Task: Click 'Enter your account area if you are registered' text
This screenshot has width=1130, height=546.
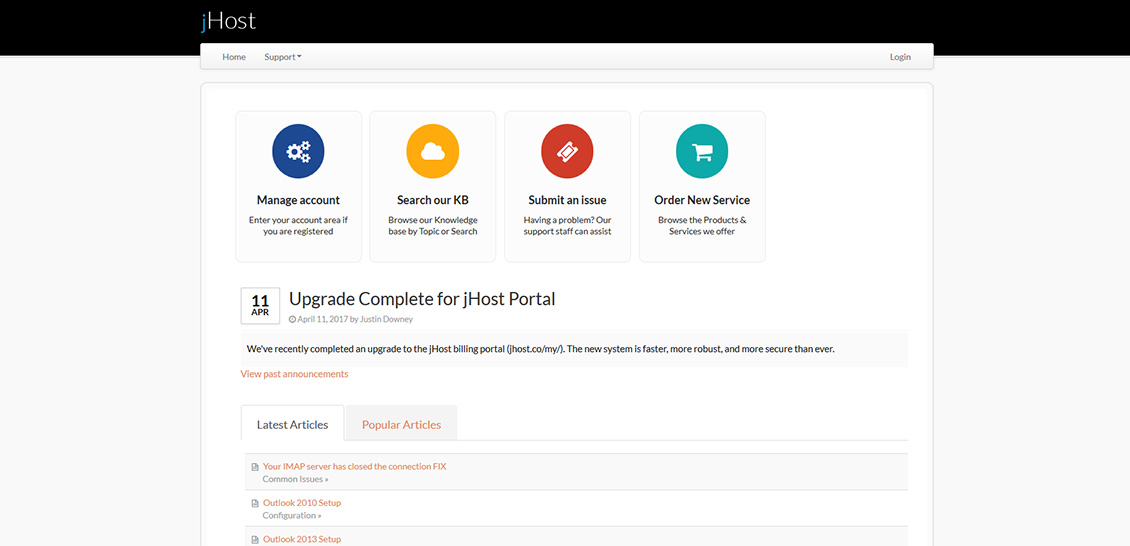Action: click(x=298, y=225)
